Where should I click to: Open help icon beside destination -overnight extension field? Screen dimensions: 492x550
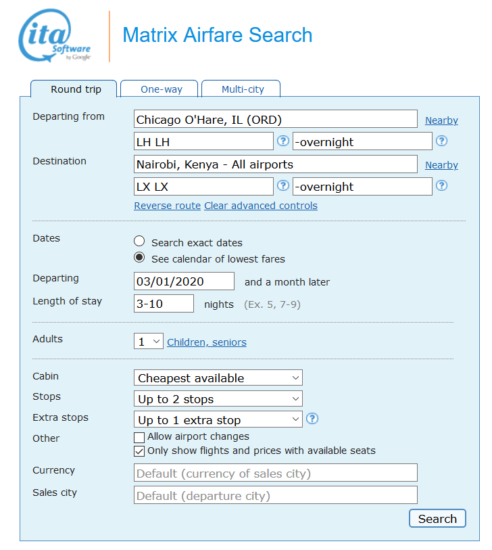coord(442,186)
